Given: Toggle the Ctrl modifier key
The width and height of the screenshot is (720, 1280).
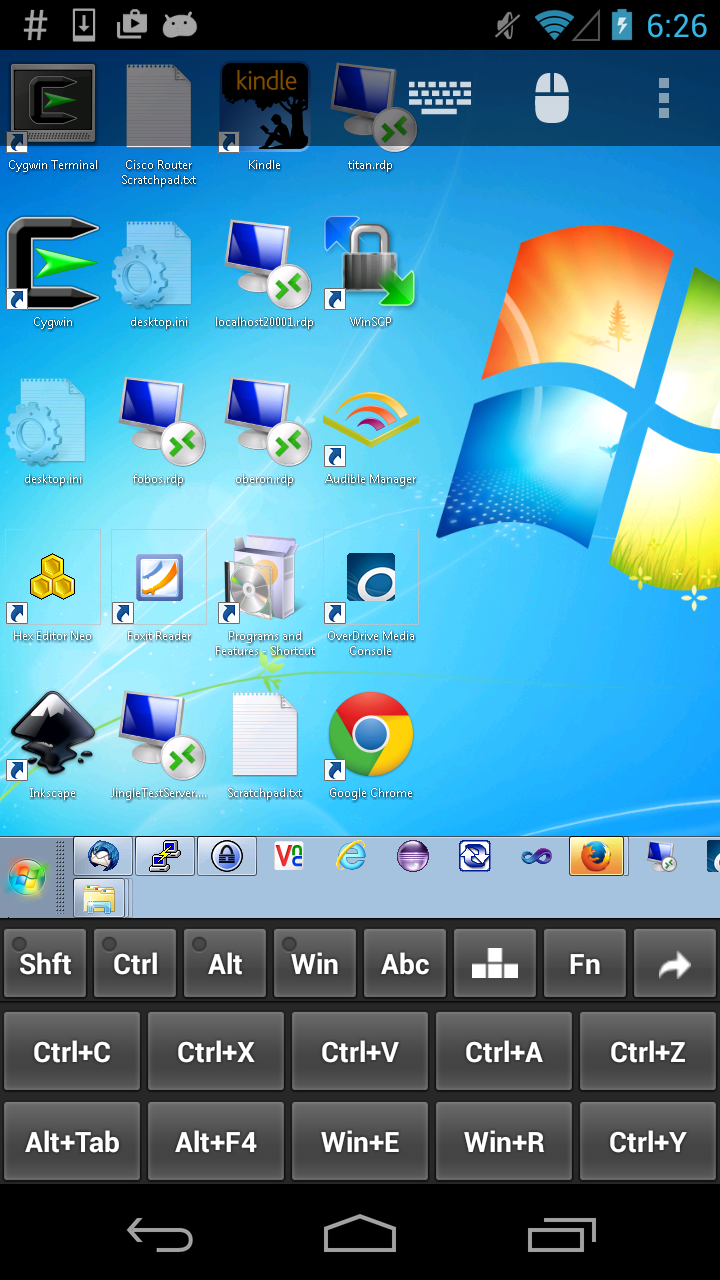Looking at the screenshot, I should pyautogui.click(x=135, y=964).
